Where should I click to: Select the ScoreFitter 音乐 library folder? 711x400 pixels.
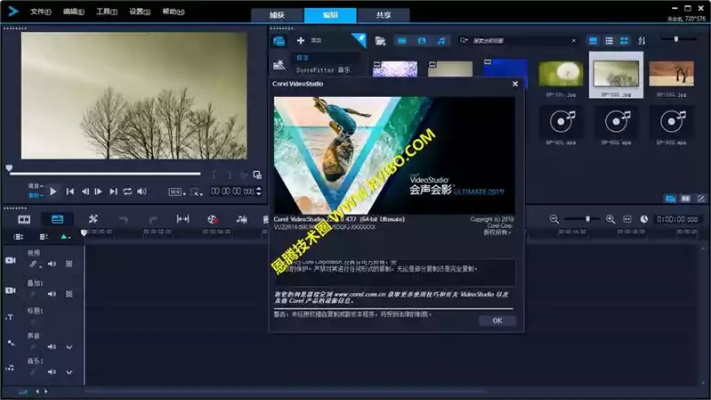[323, 70]
